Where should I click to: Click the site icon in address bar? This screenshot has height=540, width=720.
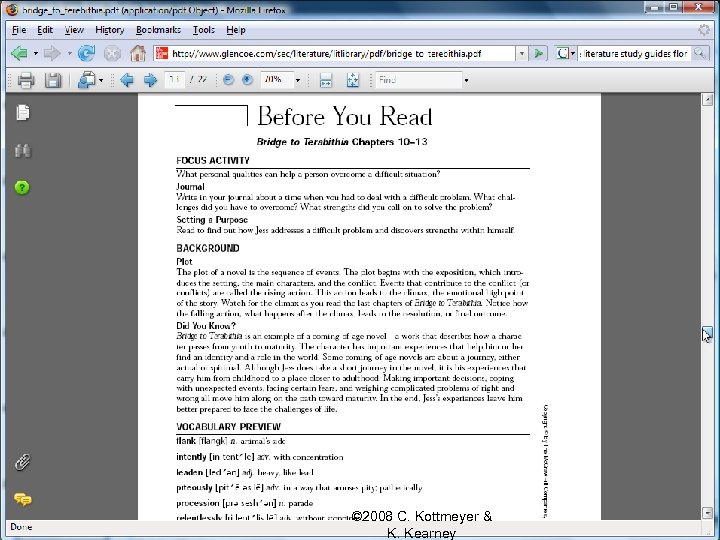pyautogui.click(x=161, y=53)
